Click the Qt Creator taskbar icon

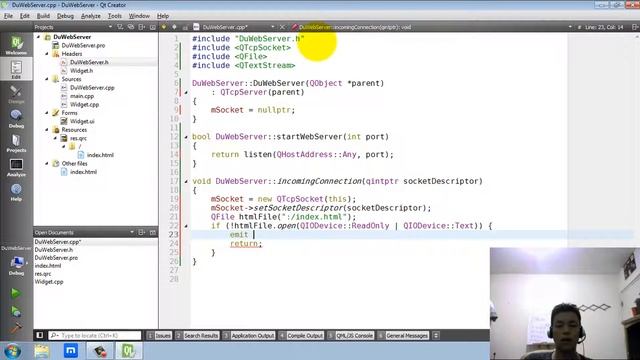tap(128, 351)
